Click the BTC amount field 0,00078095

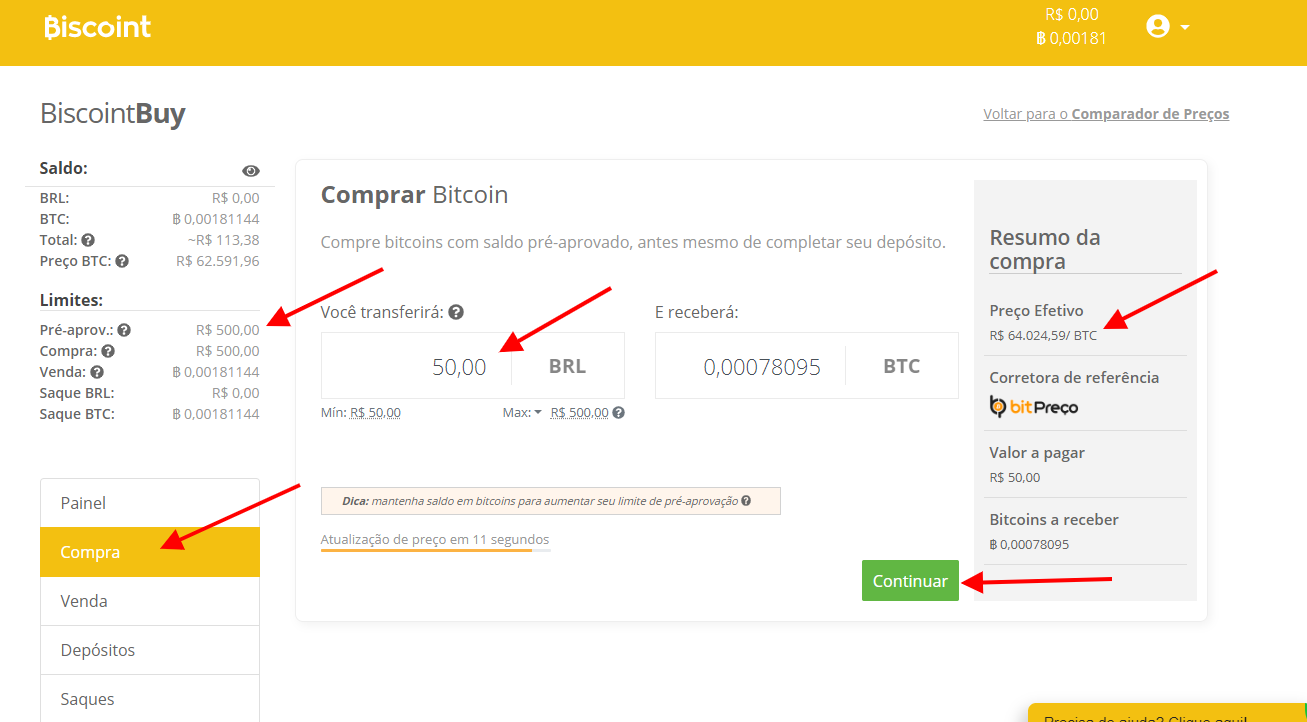750,366
